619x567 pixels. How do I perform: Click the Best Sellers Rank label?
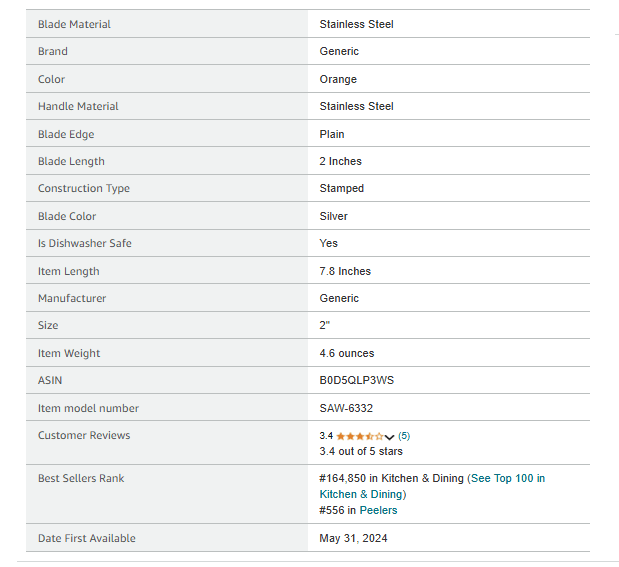81,478
